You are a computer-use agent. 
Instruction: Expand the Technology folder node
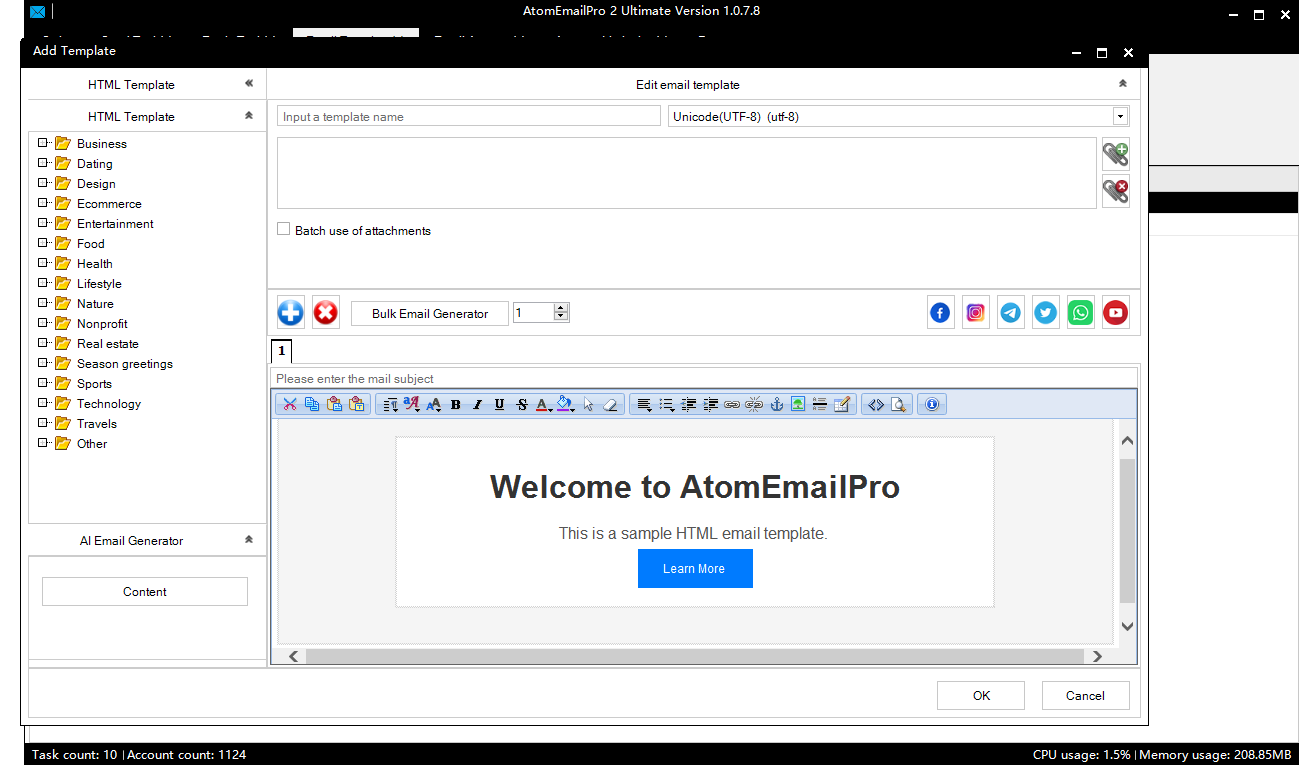coord(43,403)
